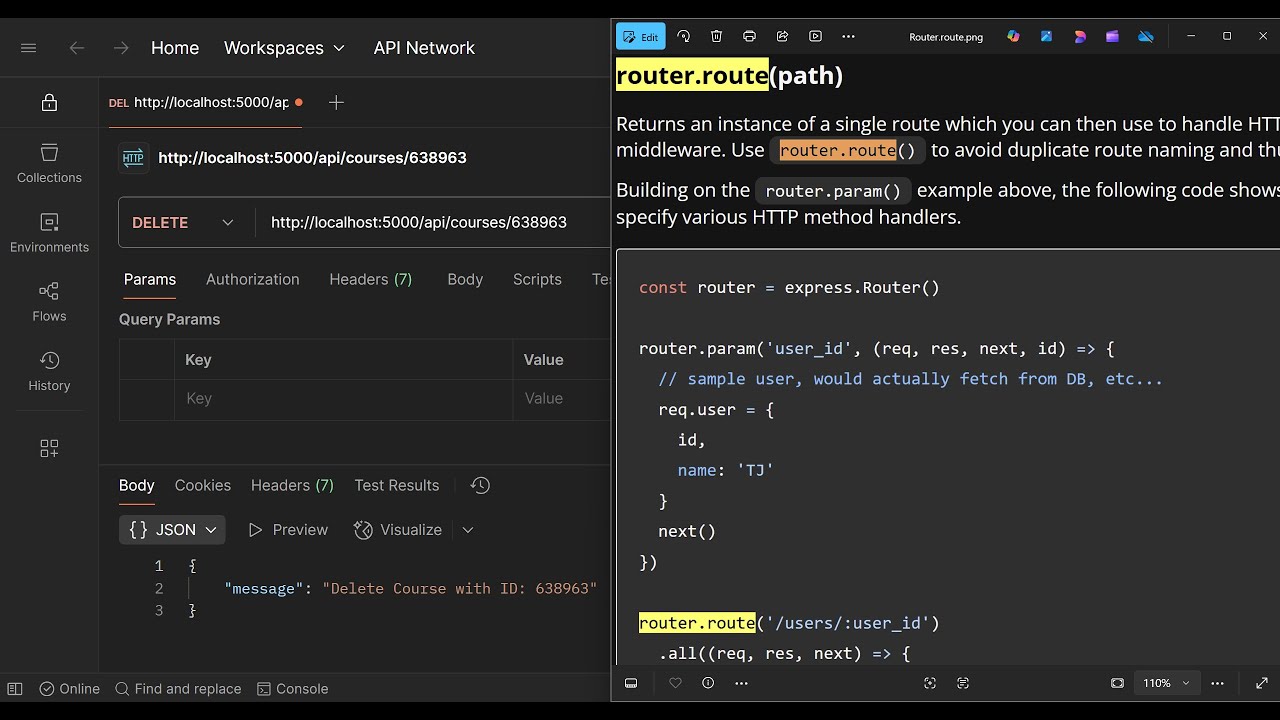This screenshot has width=1280, height=720.
Task: Click the Router.route.png file name
Action: 946,37
